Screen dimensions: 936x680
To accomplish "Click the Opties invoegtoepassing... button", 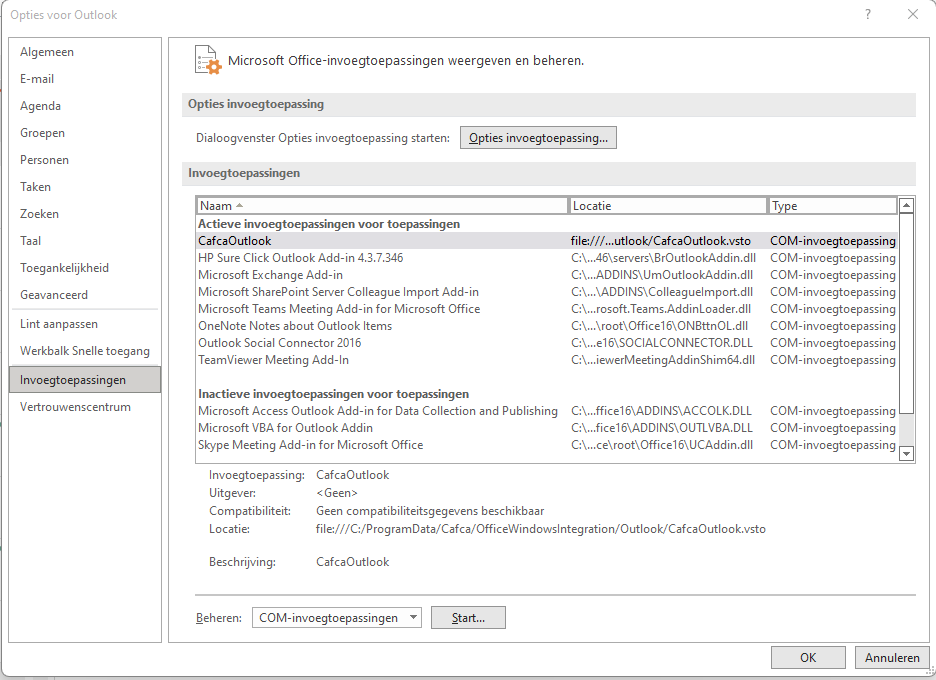I will tap(538, 138).
